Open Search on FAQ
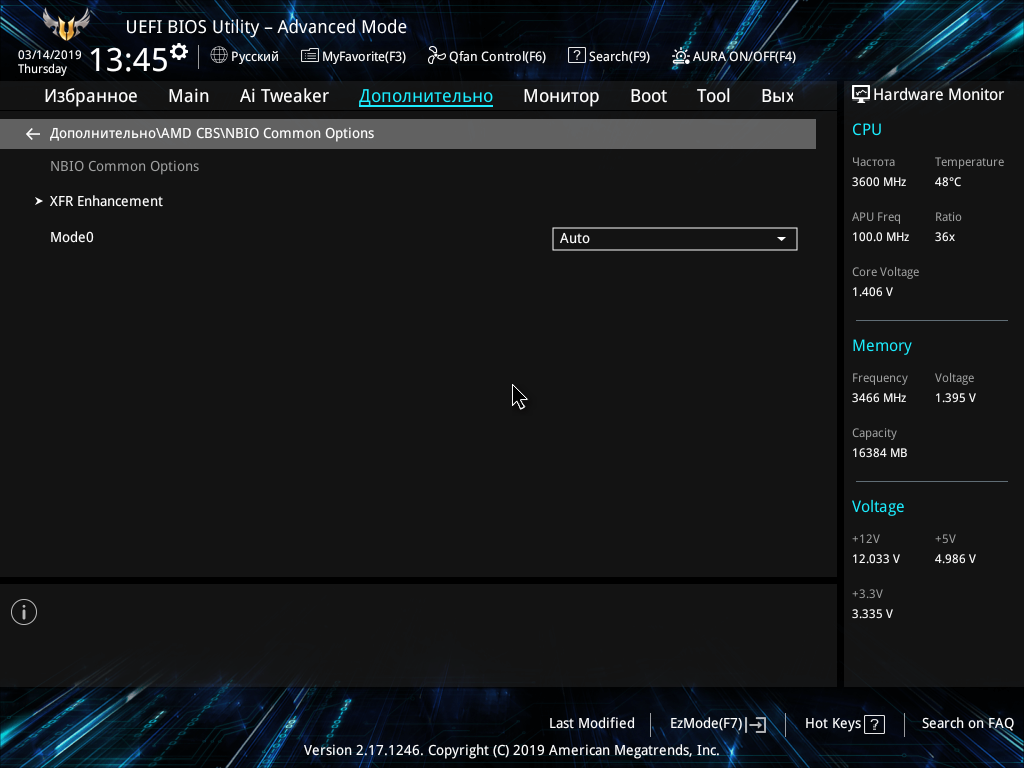This screenshot has height=768, width=1024. pos(968,723)
